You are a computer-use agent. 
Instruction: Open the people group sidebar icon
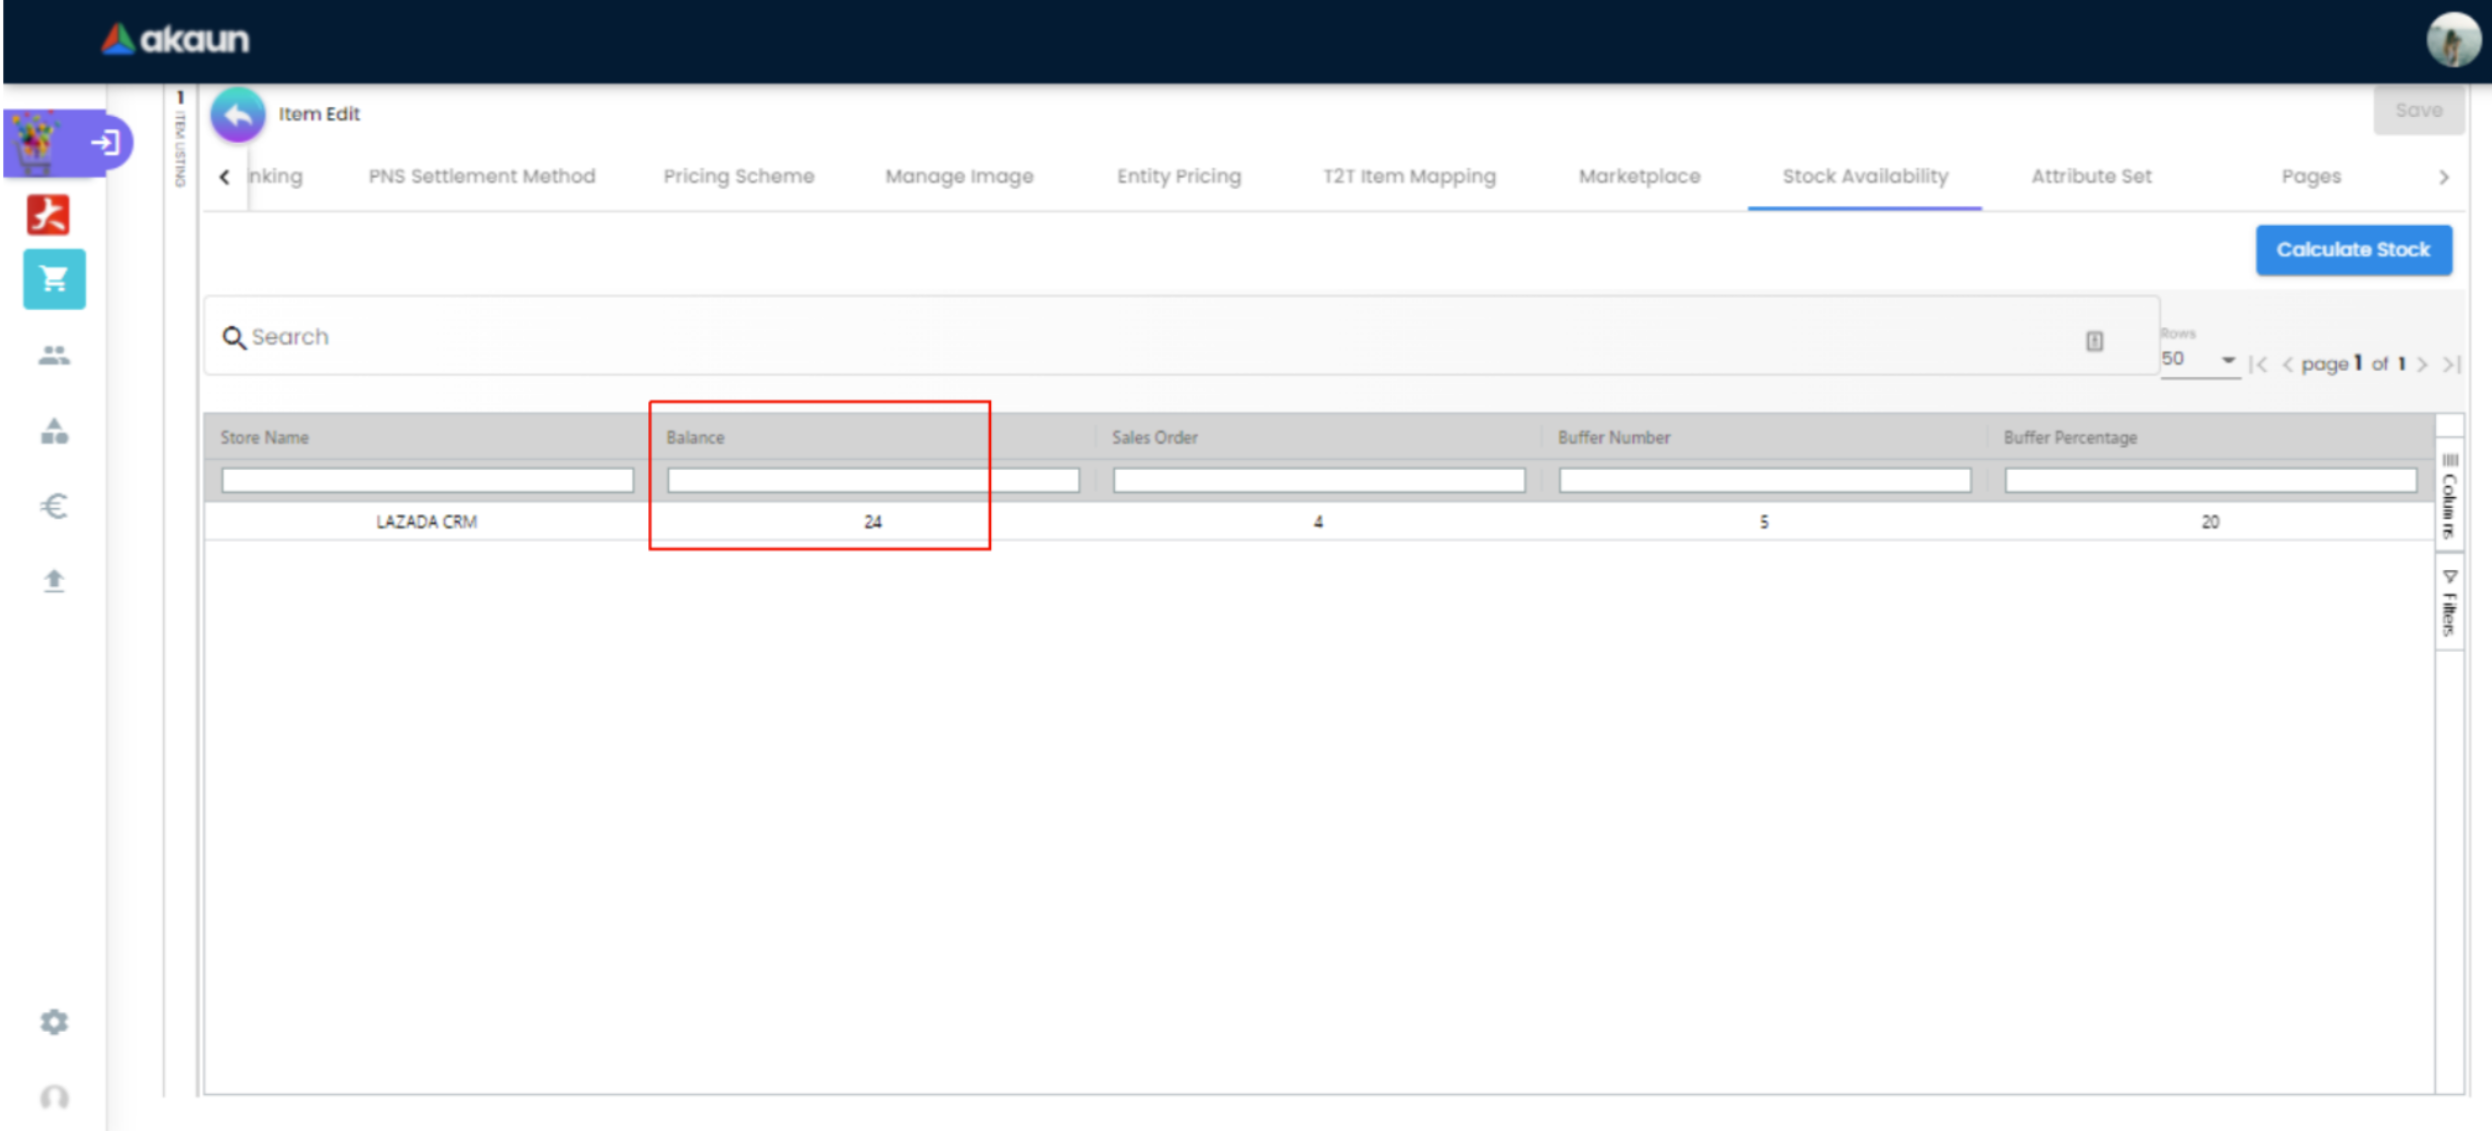[54, 355]
